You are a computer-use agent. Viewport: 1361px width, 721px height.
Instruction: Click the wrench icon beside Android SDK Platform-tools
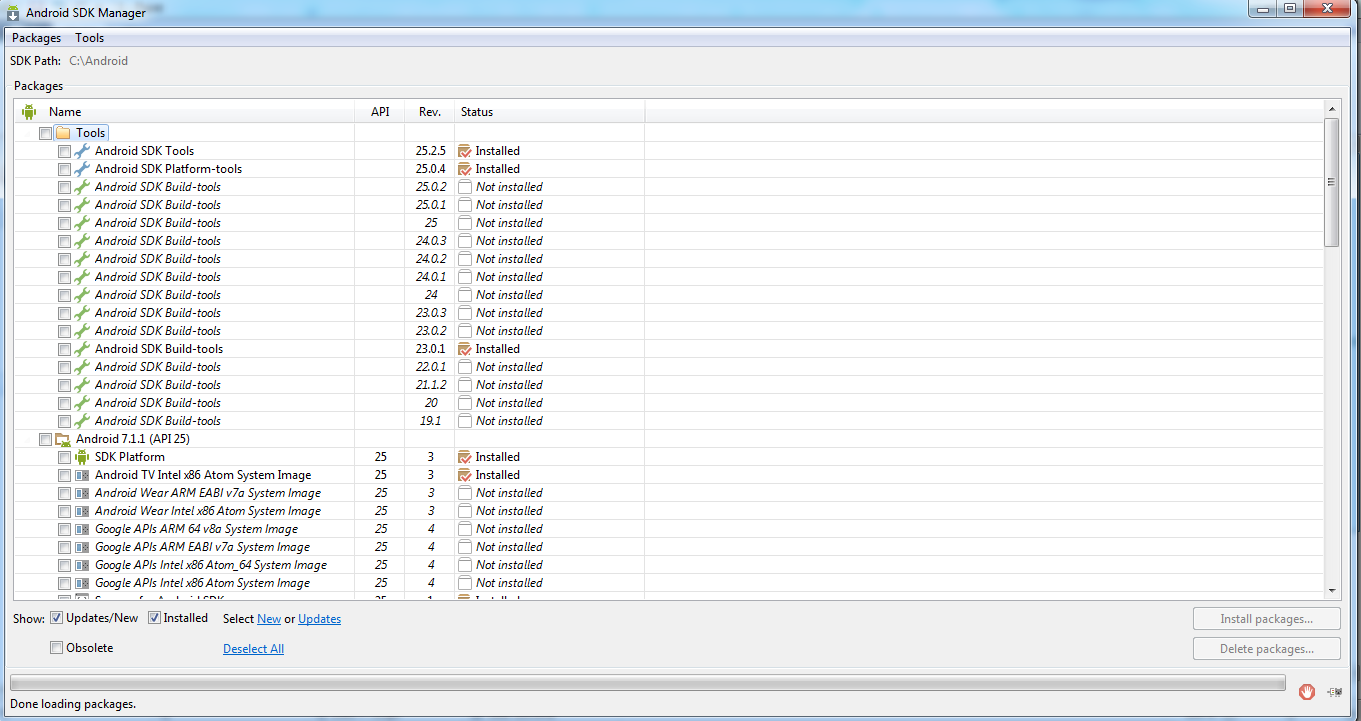click(x=82, y=169)
